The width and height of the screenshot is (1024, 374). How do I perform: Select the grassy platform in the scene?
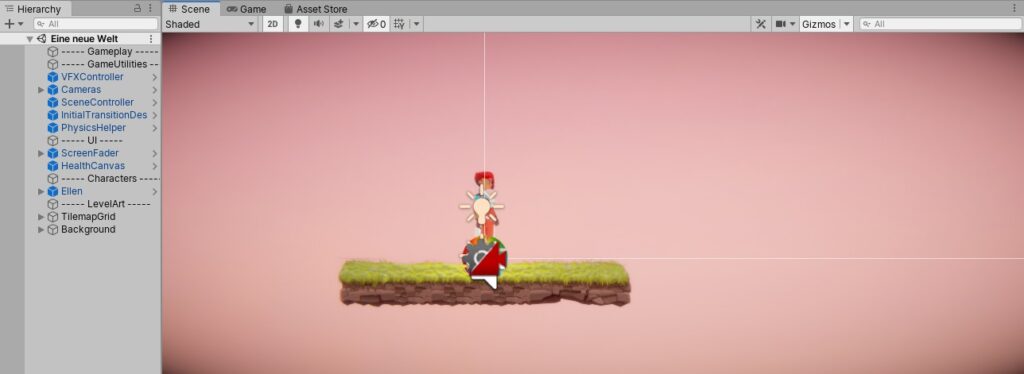click(x=485, y=283)
